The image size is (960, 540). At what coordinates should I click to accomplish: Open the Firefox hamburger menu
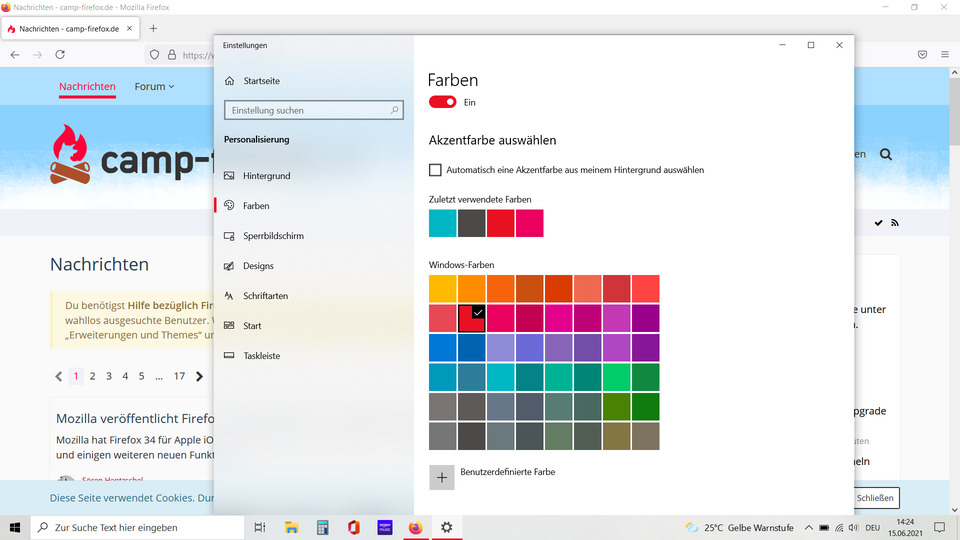click(944, 55)
